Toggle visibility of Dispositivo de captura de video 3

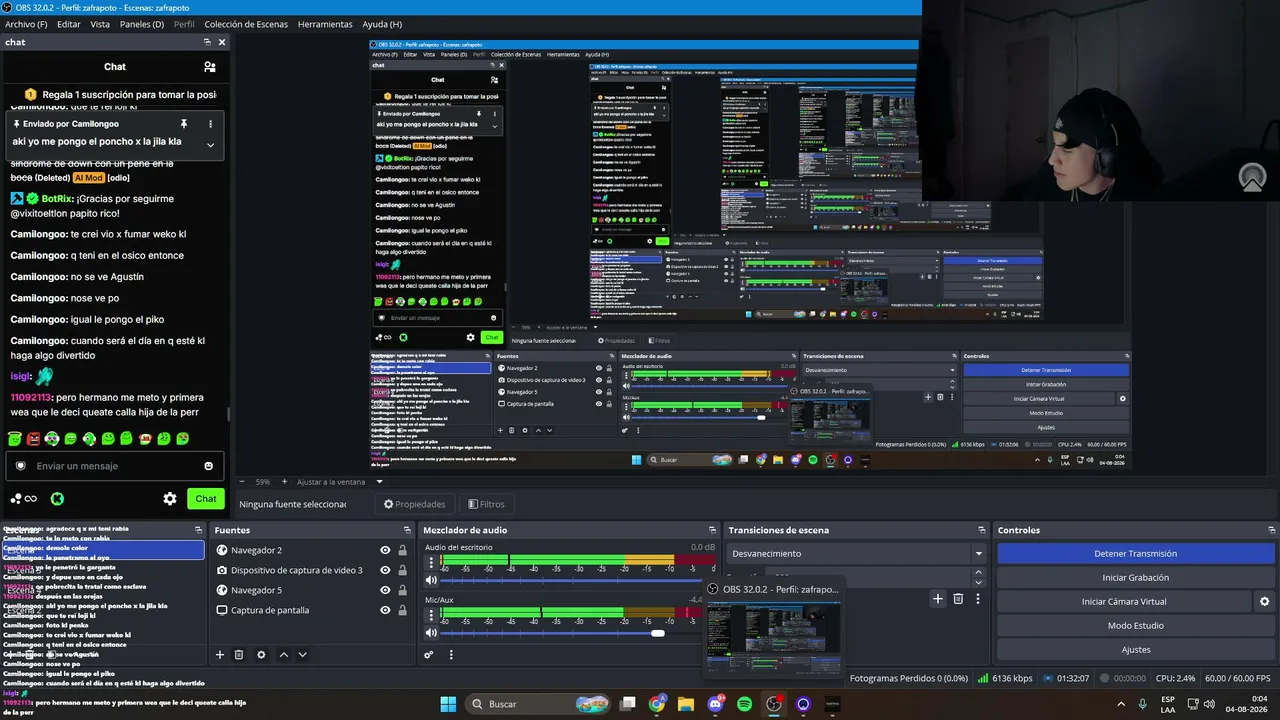tap(385, 570)
